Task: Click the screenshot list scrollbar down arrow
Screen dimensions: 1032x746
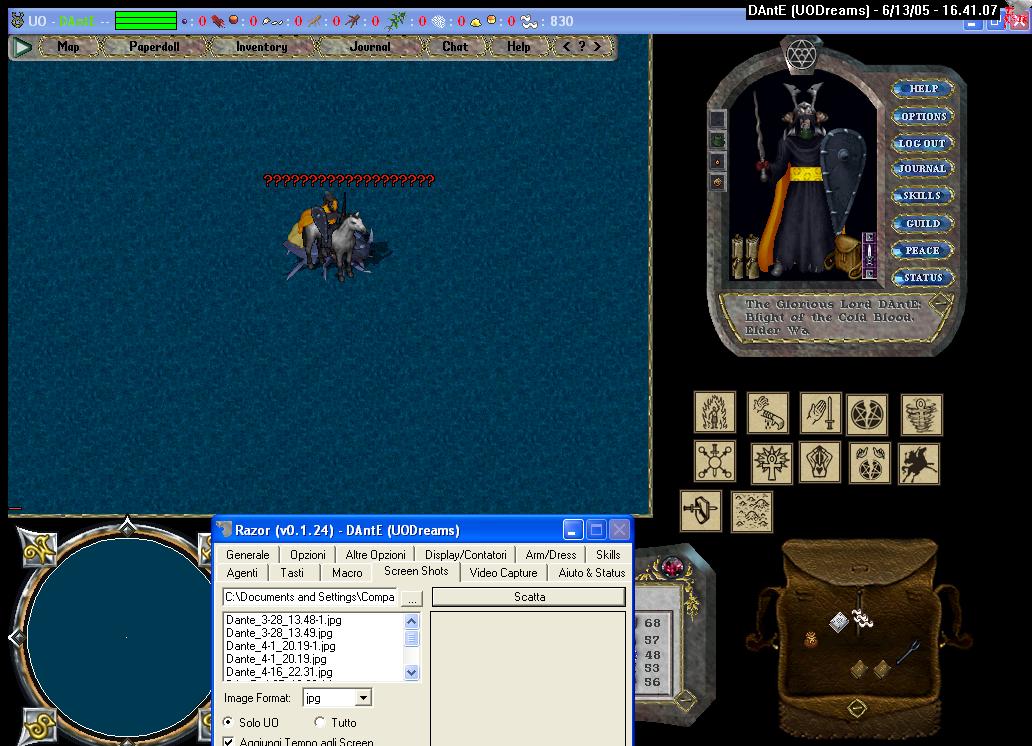Action: (411, 672)
